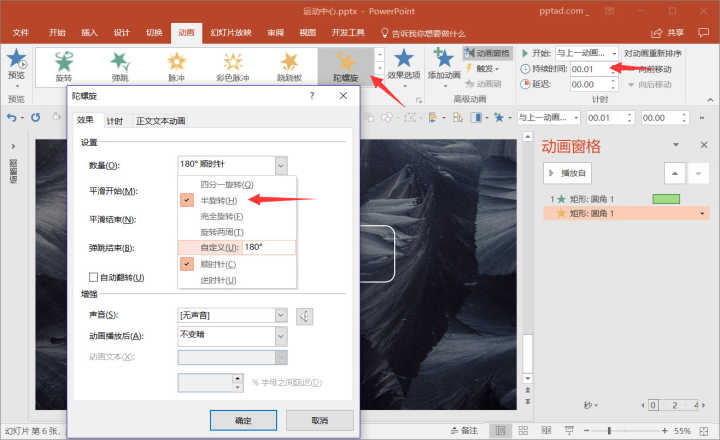The image size is (720, 440).
Task: Open the 插入 ribbon tab
Action: 89,33
